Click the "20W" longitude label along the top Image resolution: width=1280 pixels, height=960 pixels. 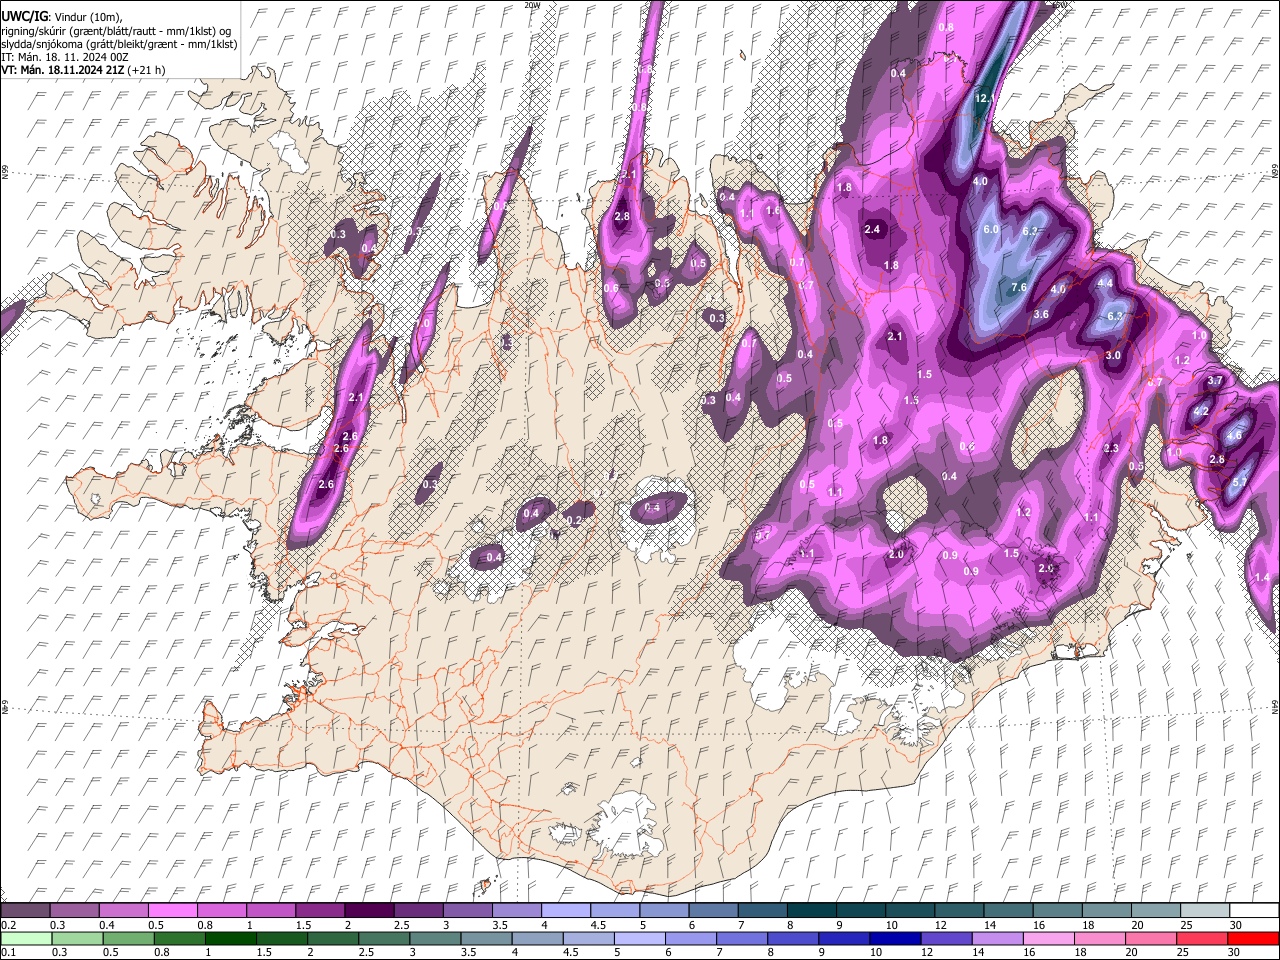pos(533,5)
